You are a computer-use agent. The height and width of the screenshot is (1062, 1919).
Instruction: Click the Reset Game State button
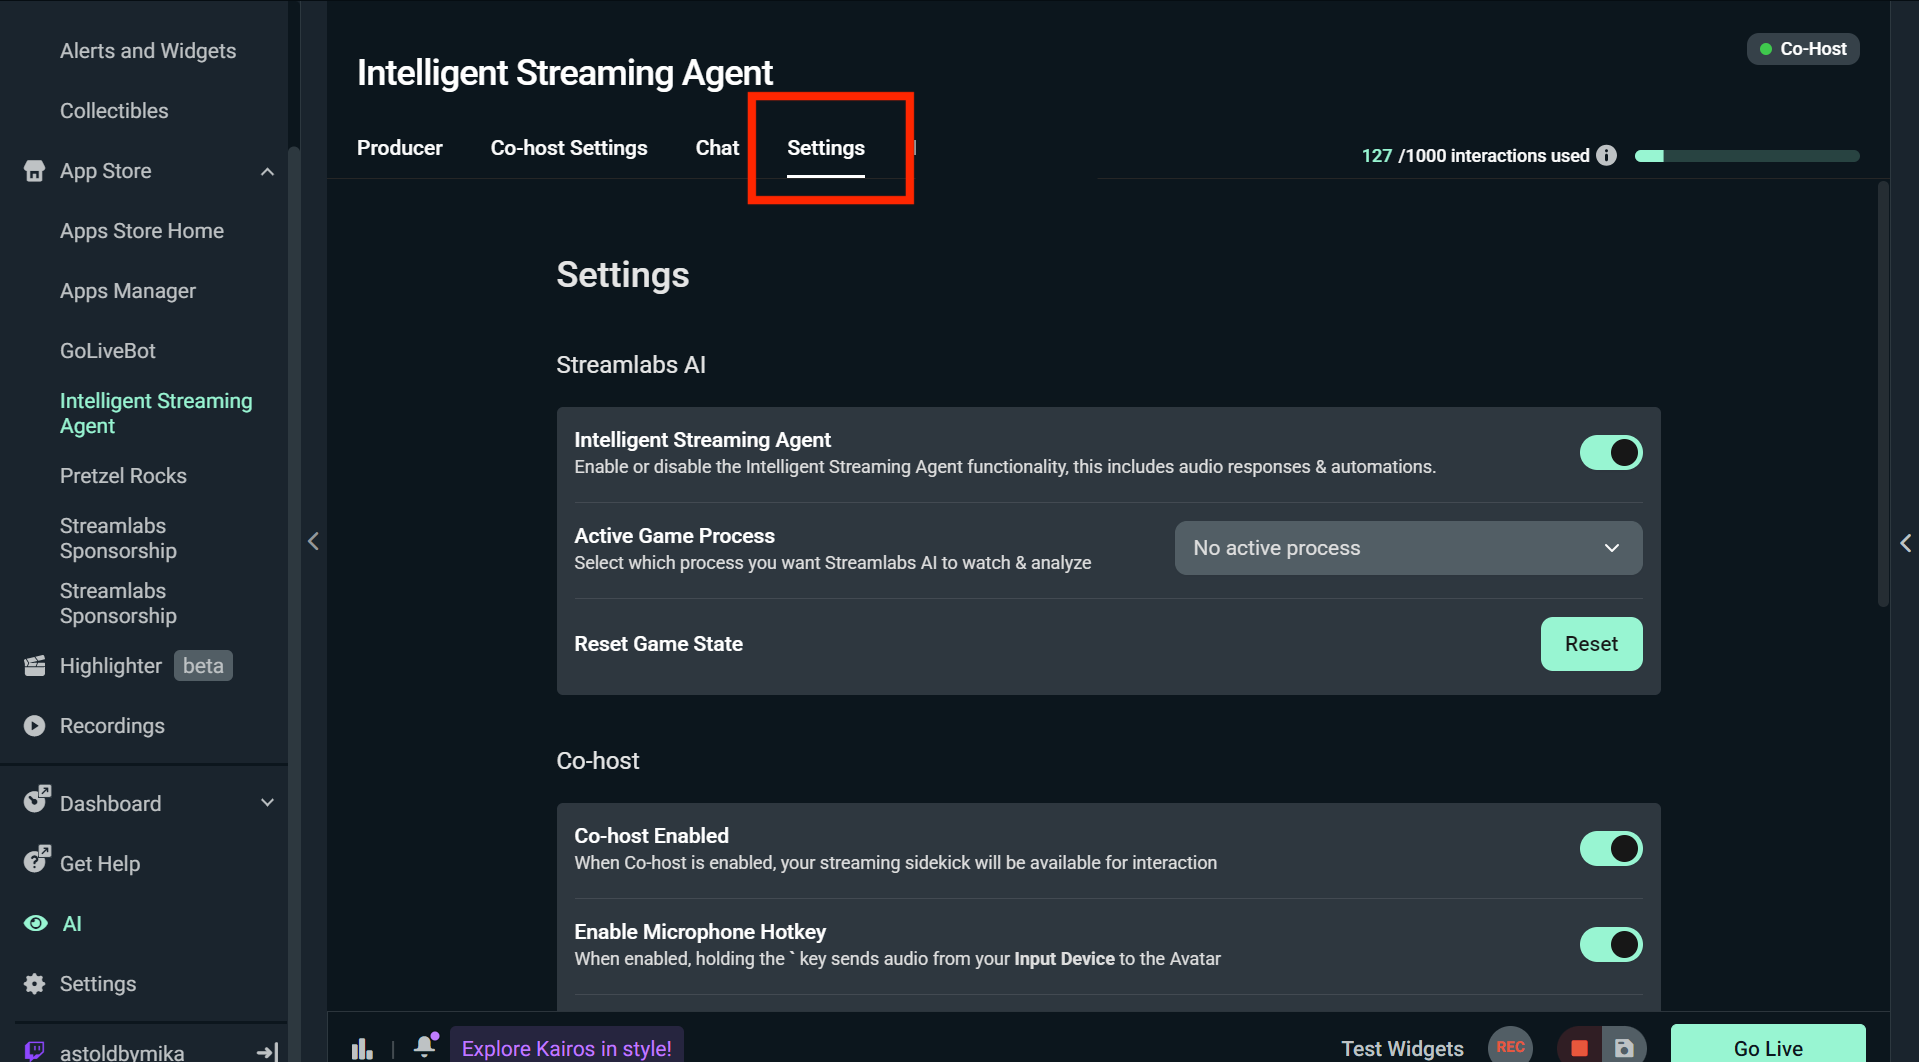pos(1591,644)
